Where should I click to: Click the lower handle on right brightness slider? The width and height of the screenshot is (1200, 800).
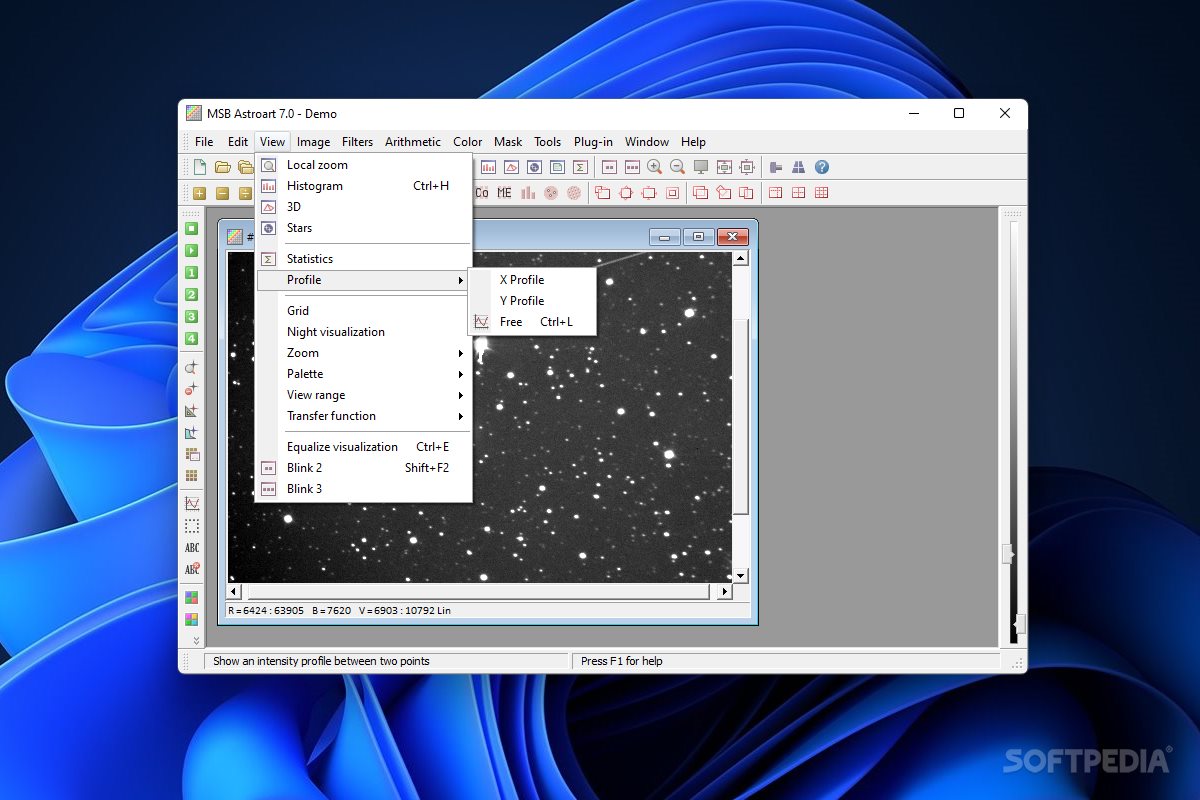pos(1019,625)
